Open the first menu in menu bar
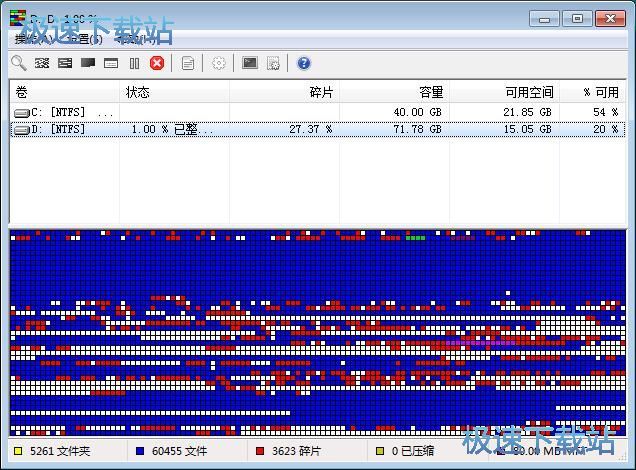 (30, 39)
